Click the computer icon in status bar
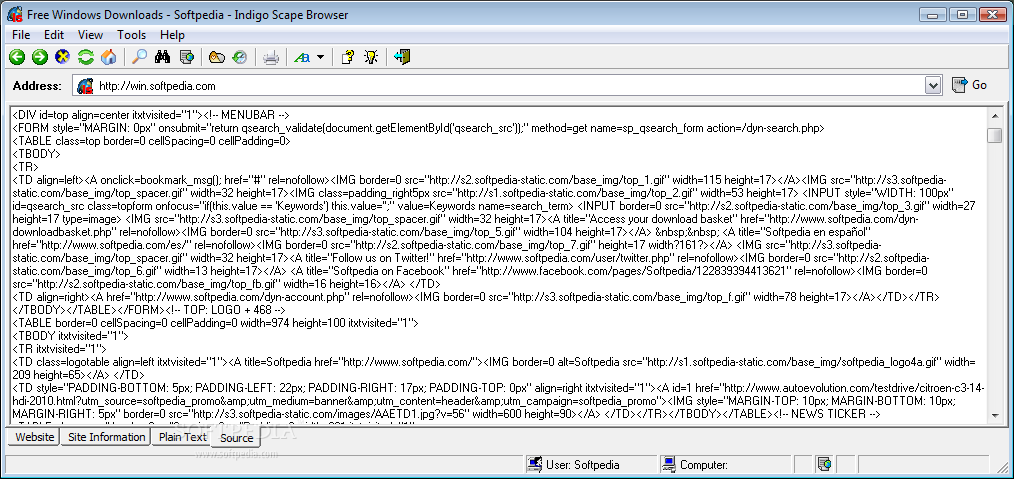This screenshot has width=1014, height=479. pyautogui.click(x=669, y=464)
